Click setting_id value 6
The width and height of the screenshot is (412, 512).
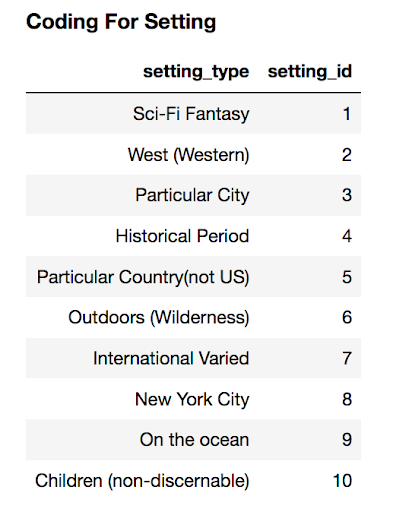coord(347,317)
